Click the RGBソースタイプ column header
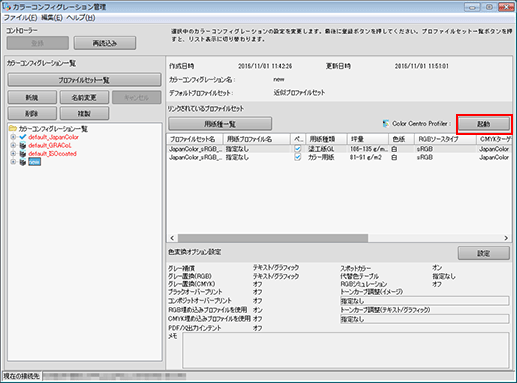The height and width of the screenshot is (383, 517). (x=445, y=139)
